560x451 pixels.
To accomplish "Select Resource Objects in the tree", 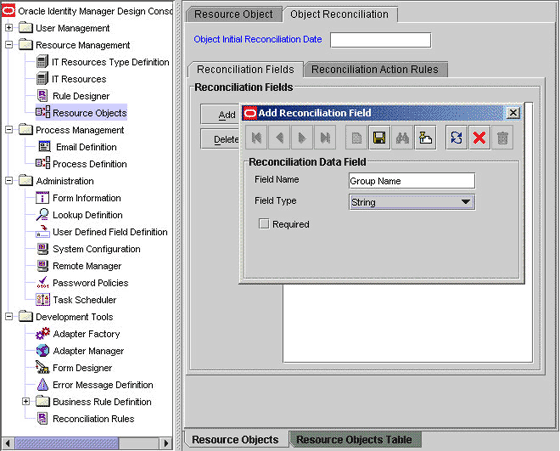I will [89, 113].
